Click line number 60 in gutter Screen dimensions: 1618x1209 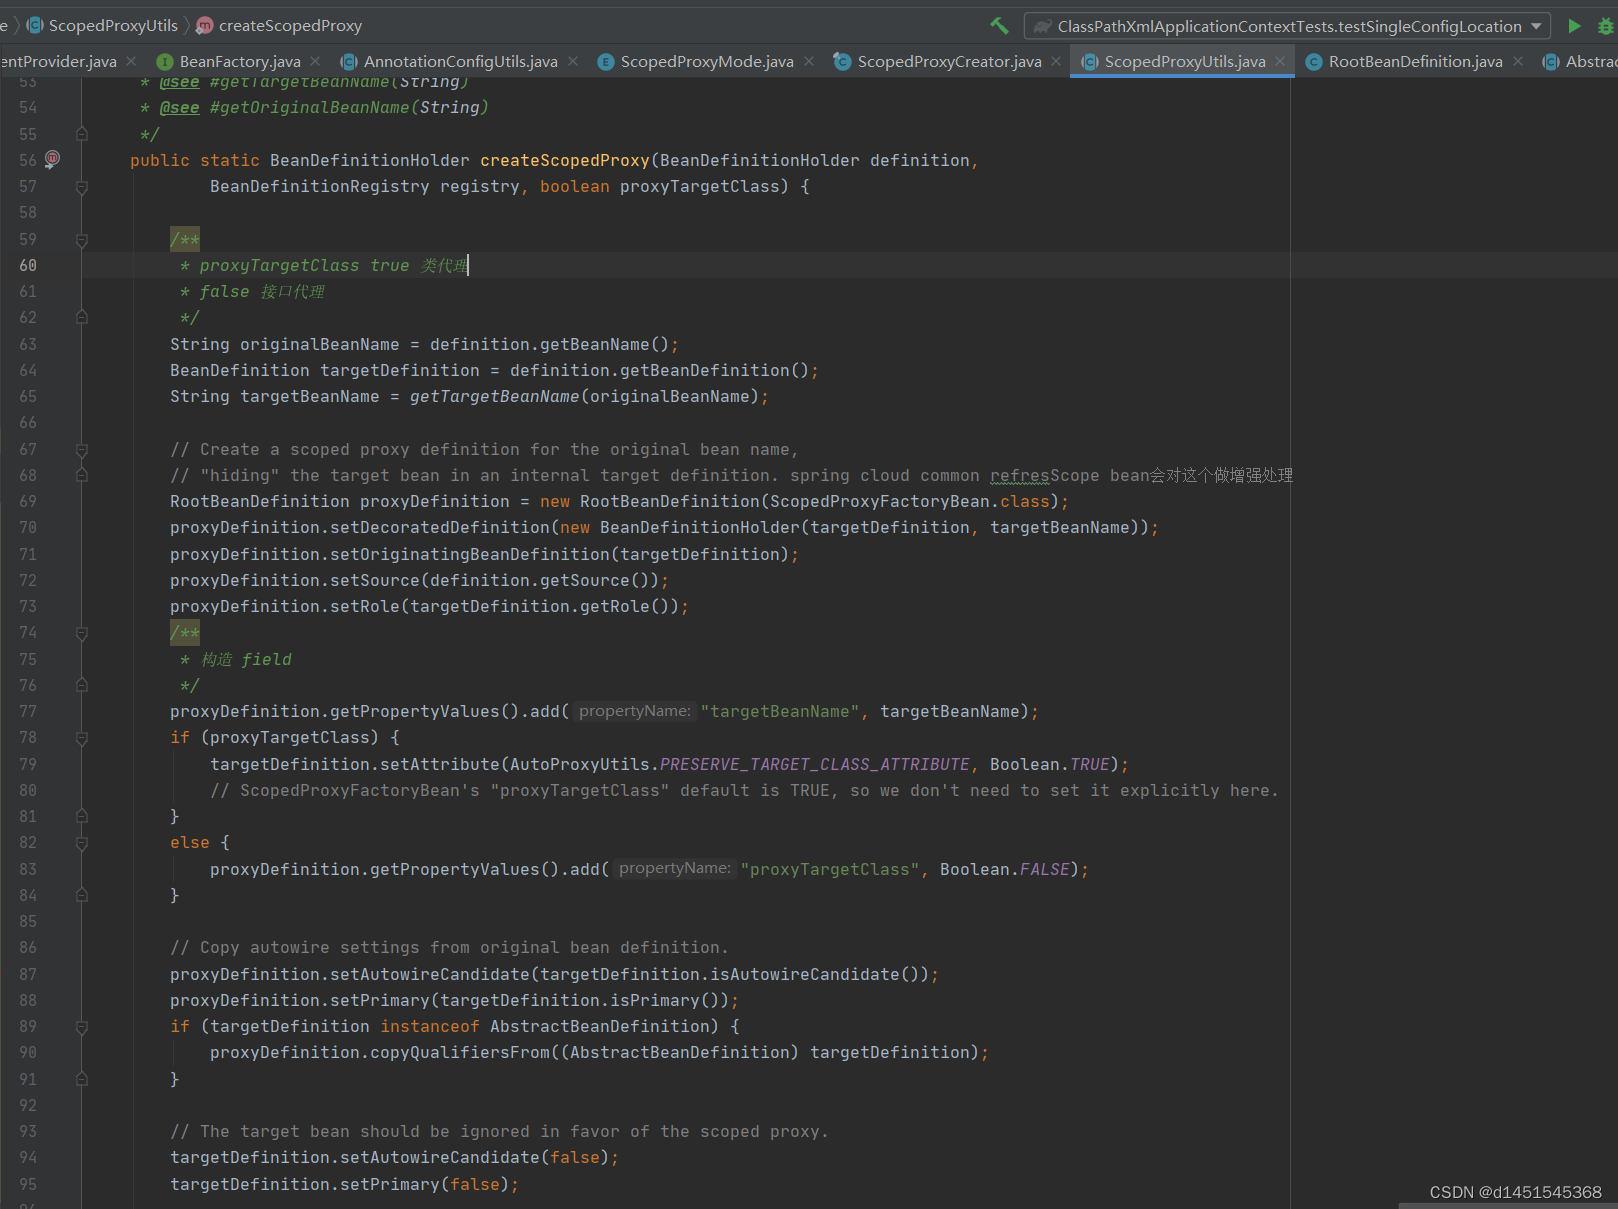coord(28,266)
